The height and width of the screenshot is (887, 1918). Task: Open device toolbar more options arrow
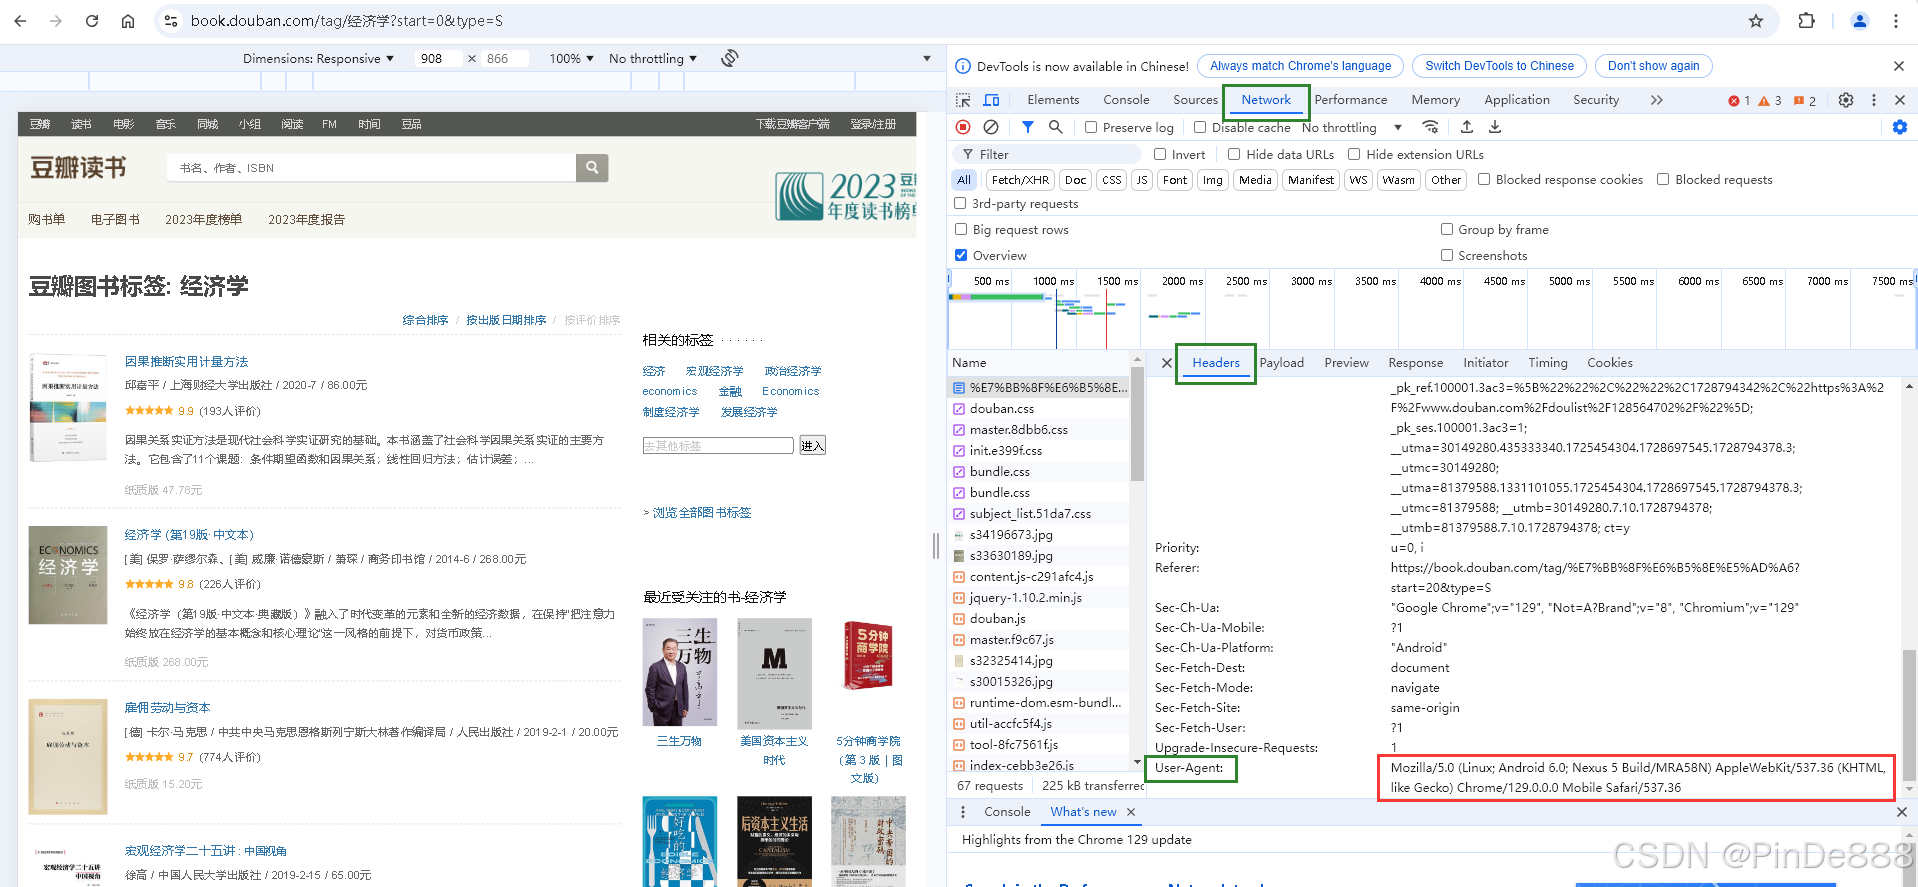pyautogui.click(x=927, y=58)
